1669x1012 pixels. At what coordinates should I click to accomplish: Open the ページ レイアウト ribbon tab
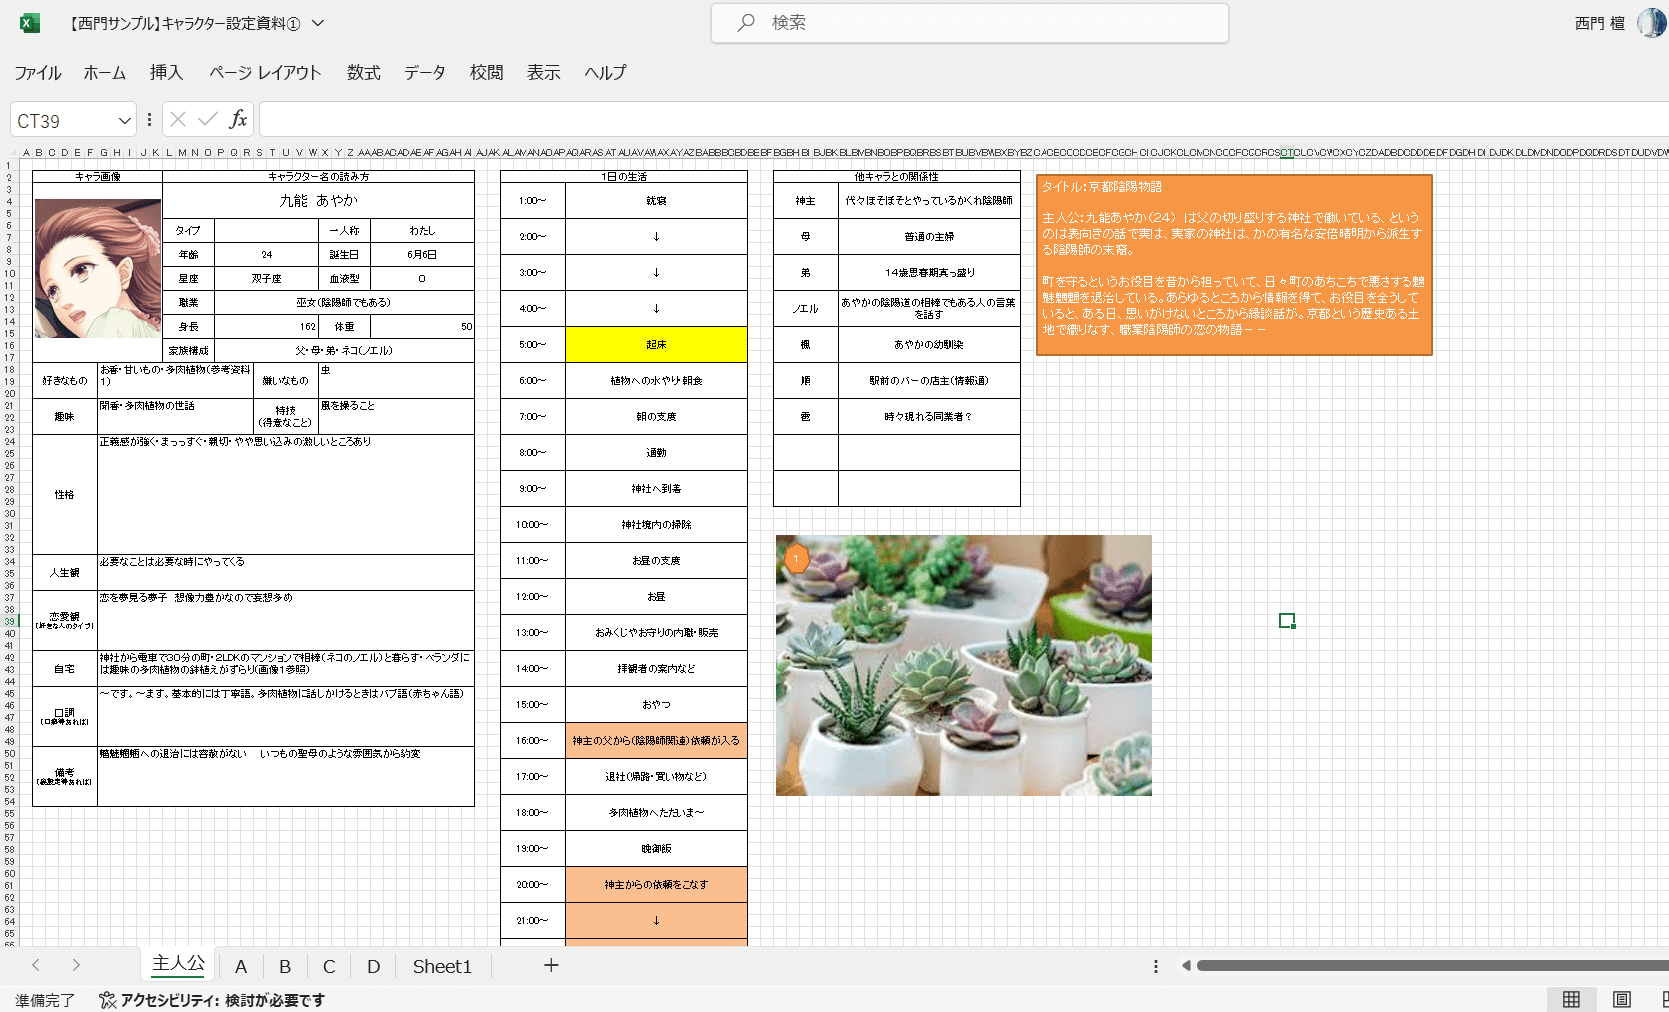(265, 73)
